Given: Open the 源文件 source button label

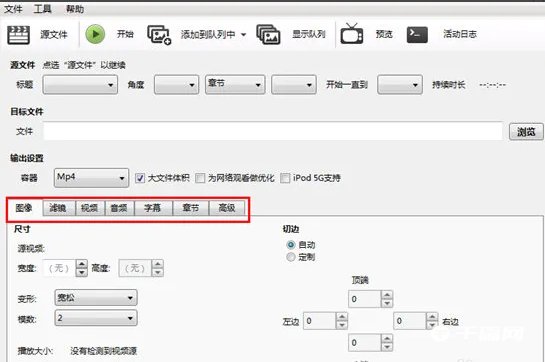Looking at the screenshot, I should (54, 34).
